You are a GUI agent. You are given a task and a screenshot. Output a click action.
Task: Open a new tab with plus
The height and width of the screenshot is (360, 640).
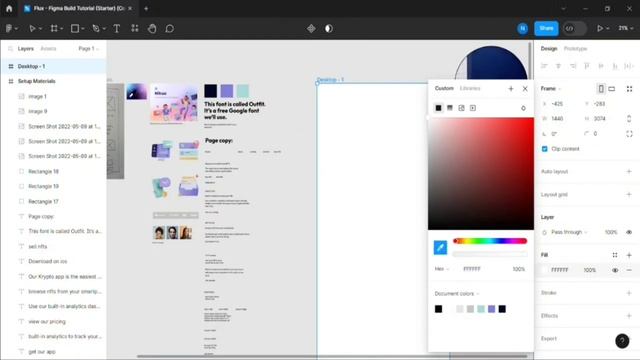pyautogui.click(x=146, y=8)
